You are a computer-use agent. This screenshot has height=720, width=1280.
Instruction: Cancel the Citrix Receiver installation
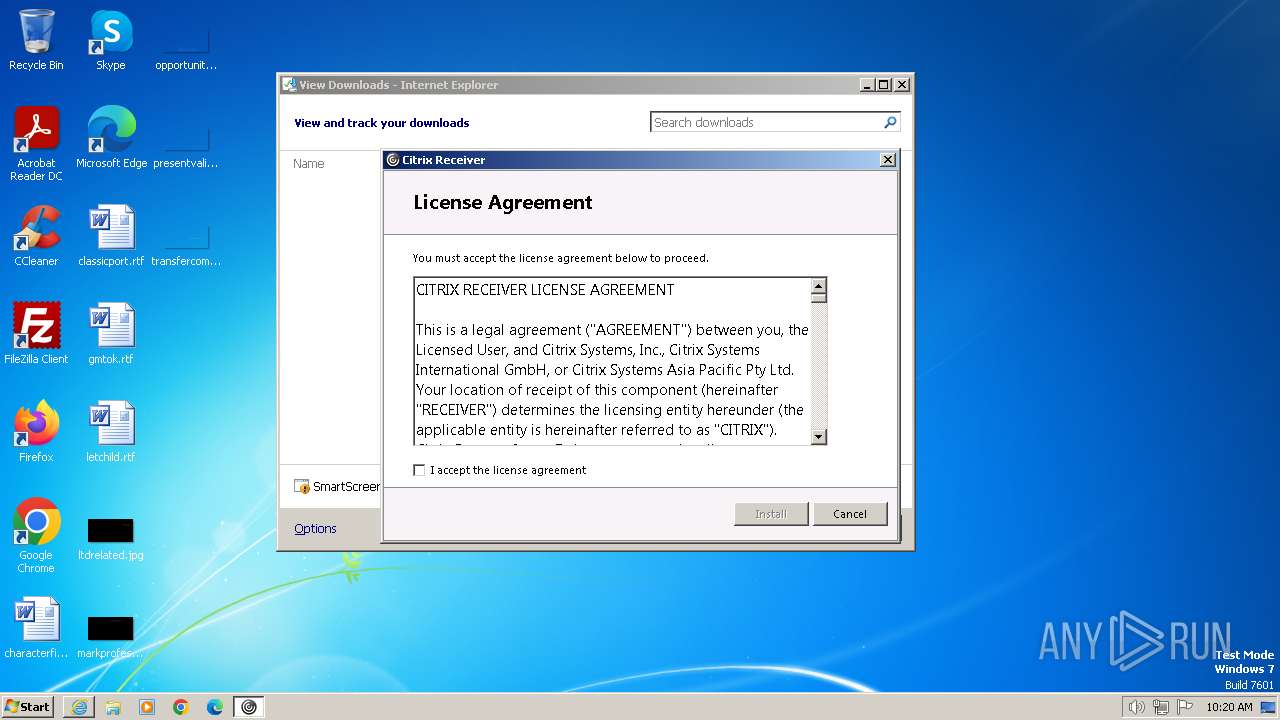coord(850,514)
